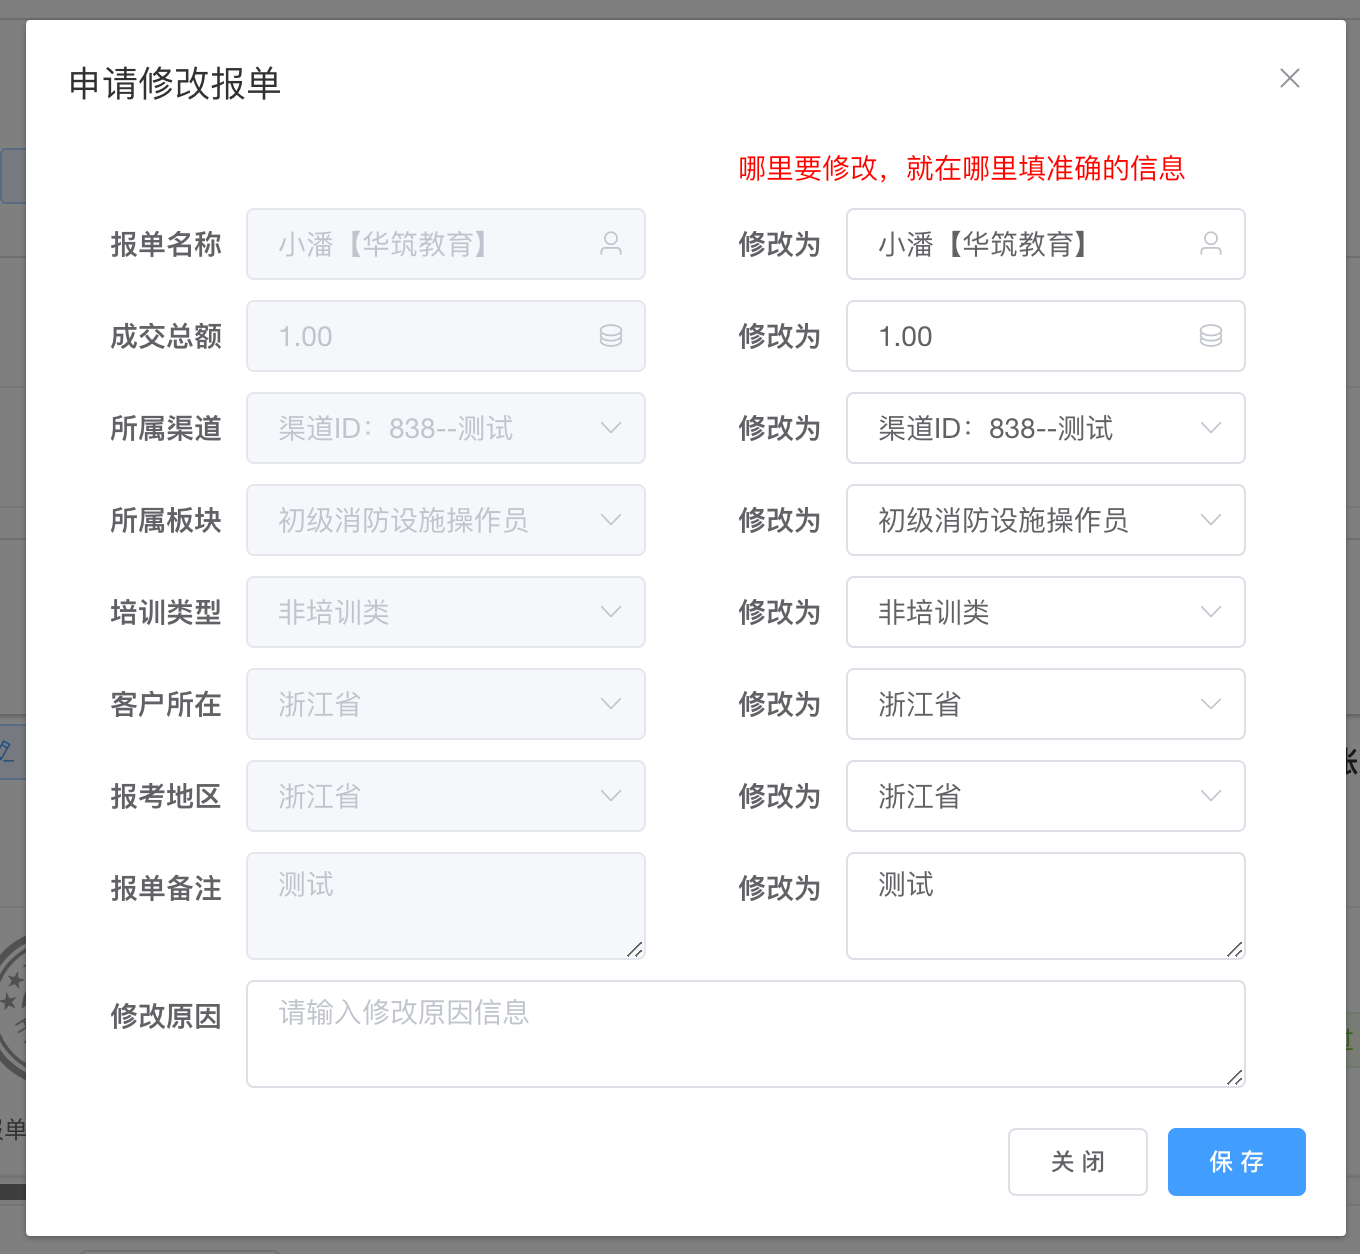The image size is (1360, 1254).
Task: Click chevron arrow of 修改为 渠道 select
Action: click(1211, 428)
